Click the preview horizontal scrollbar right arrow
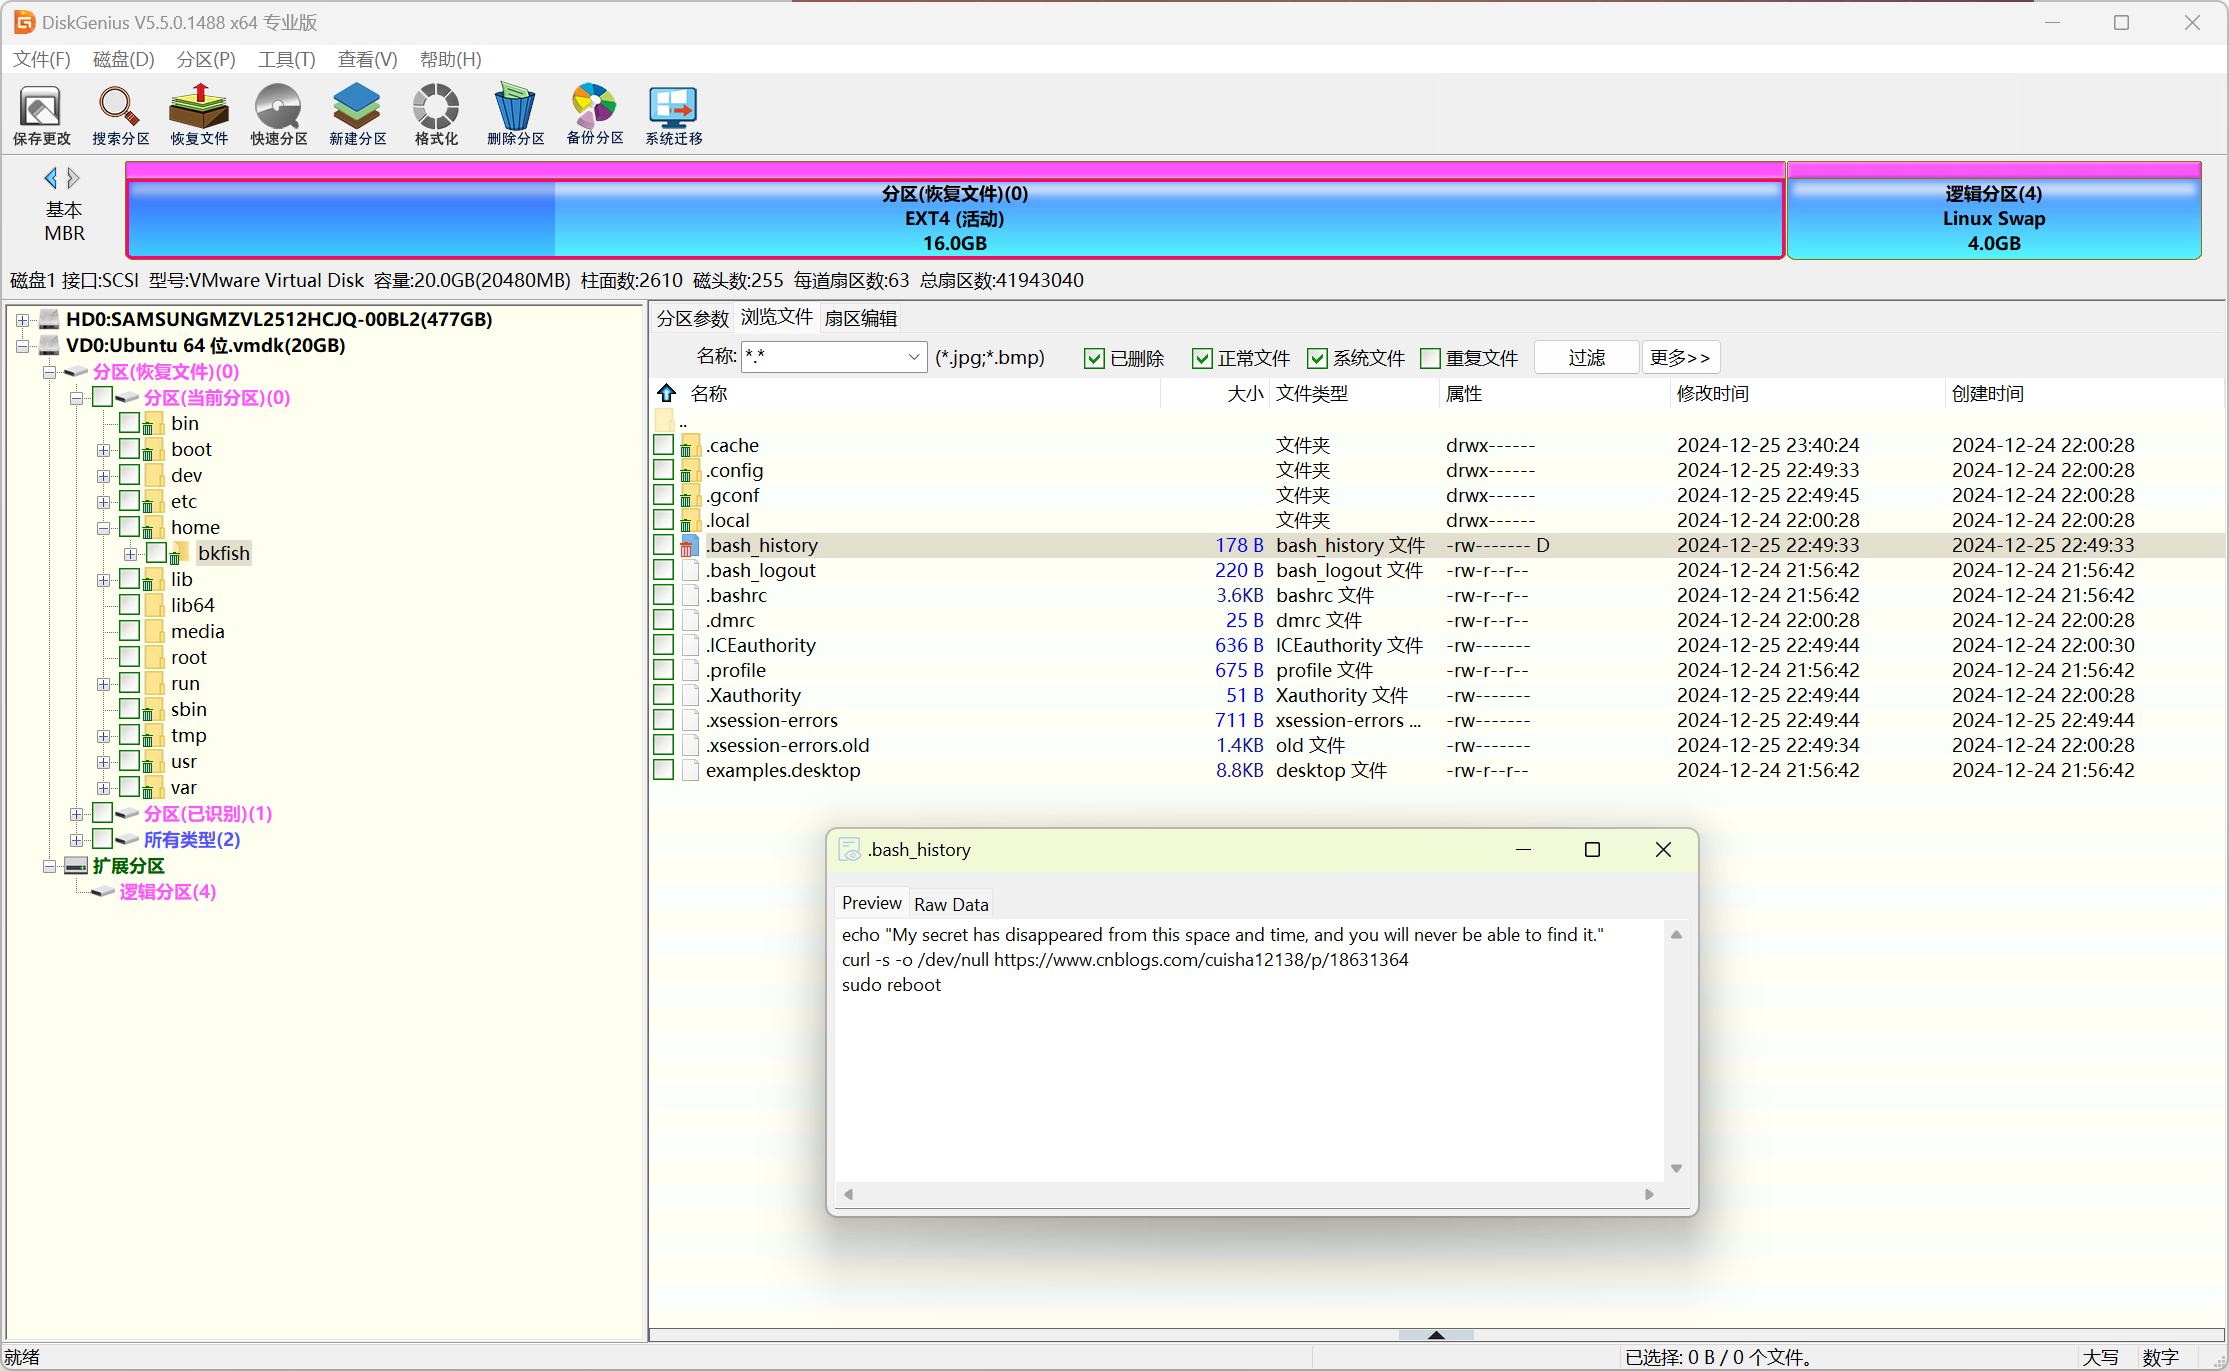The image size is (2229, 1371). [x=1649, y=1194]
